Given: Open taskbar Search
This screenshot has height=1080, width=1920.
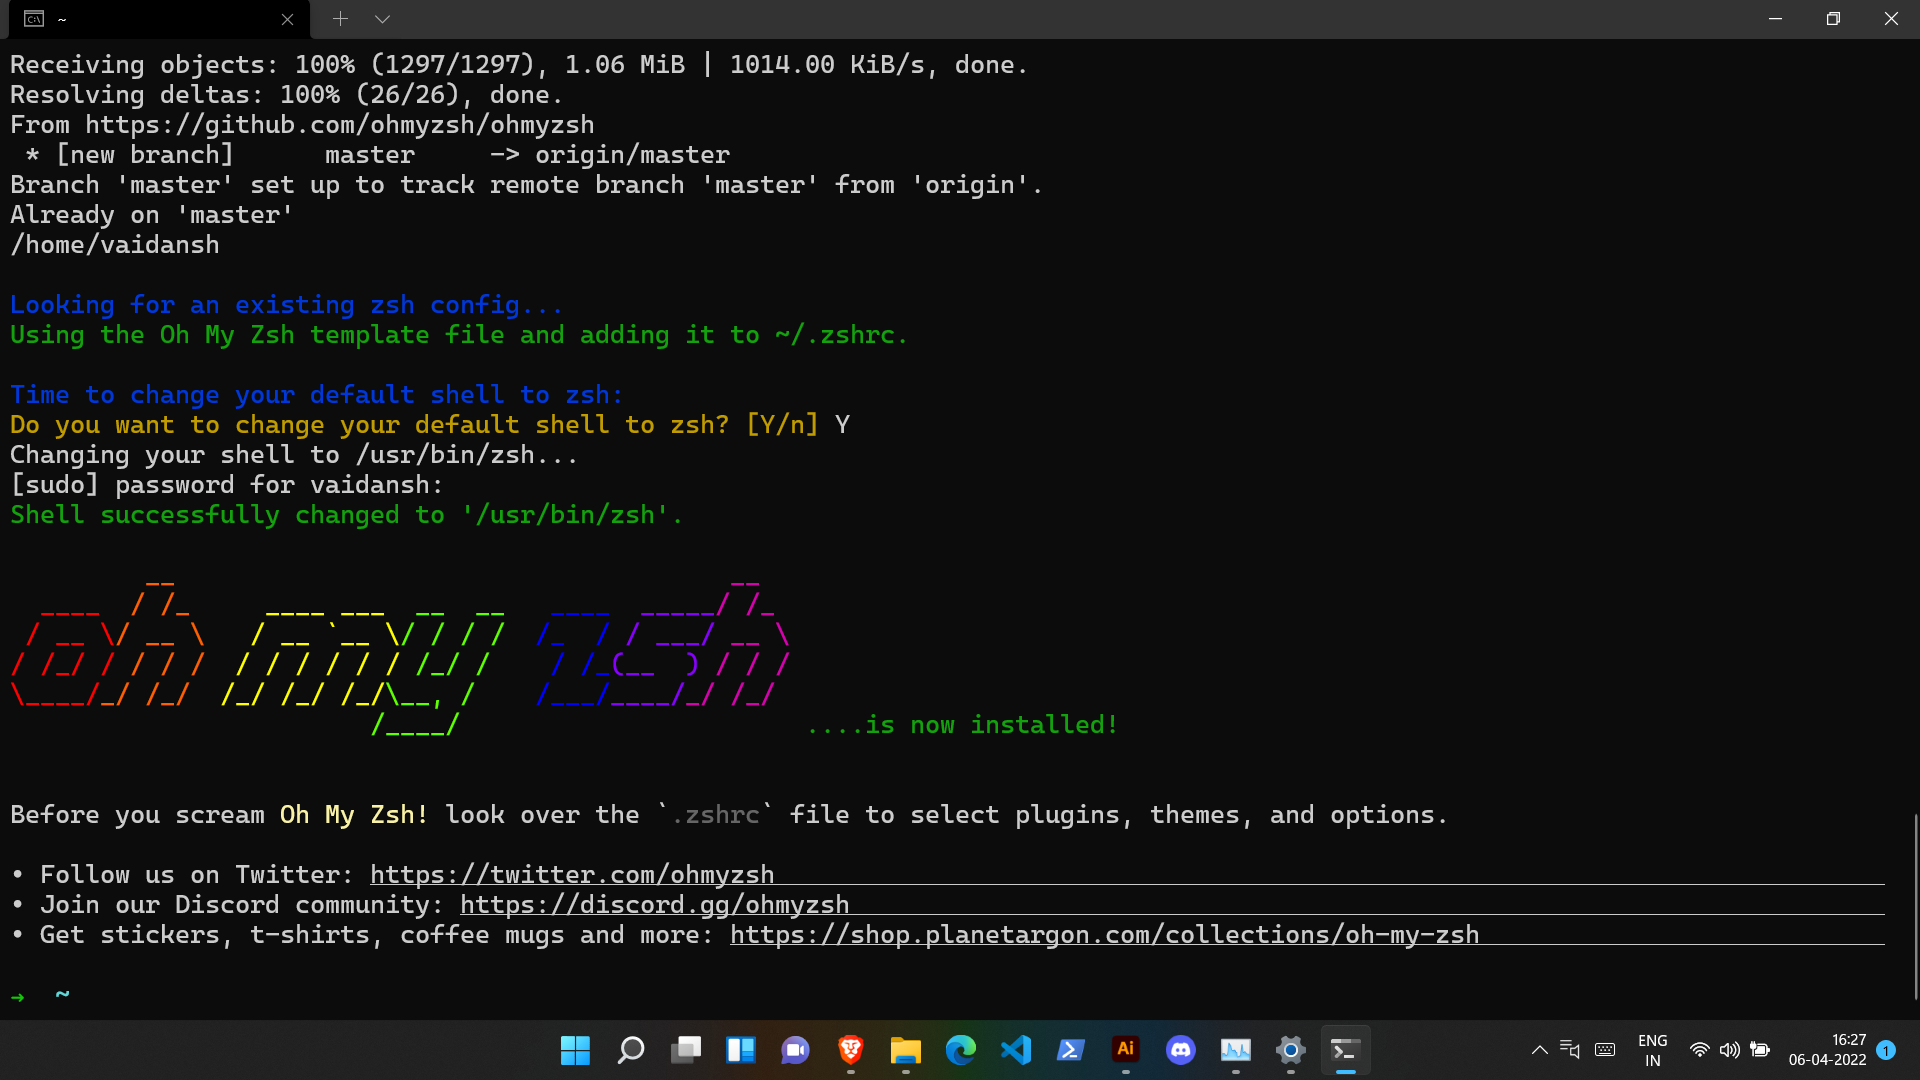Looking at the screenshot, I should [x=630, y=1050].
